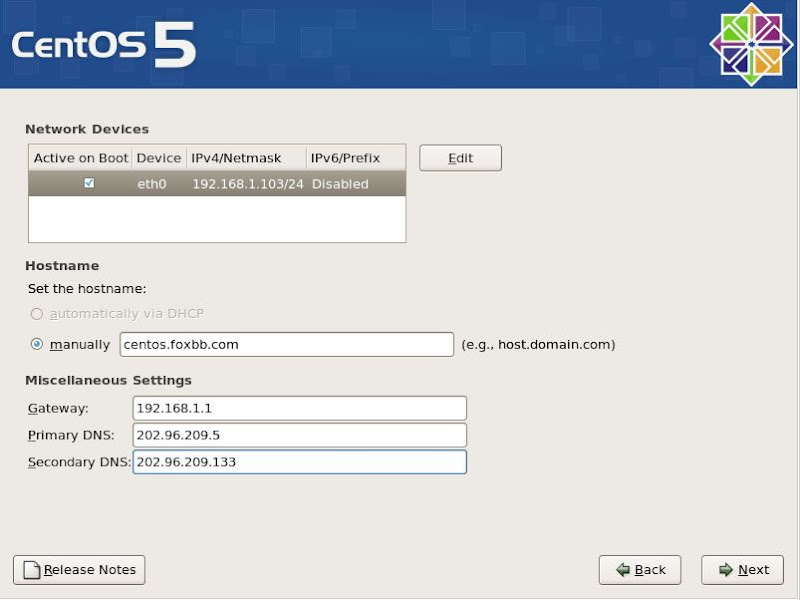
Task: Click the CentOS 5 title text in banner
Action: [103, 45]
